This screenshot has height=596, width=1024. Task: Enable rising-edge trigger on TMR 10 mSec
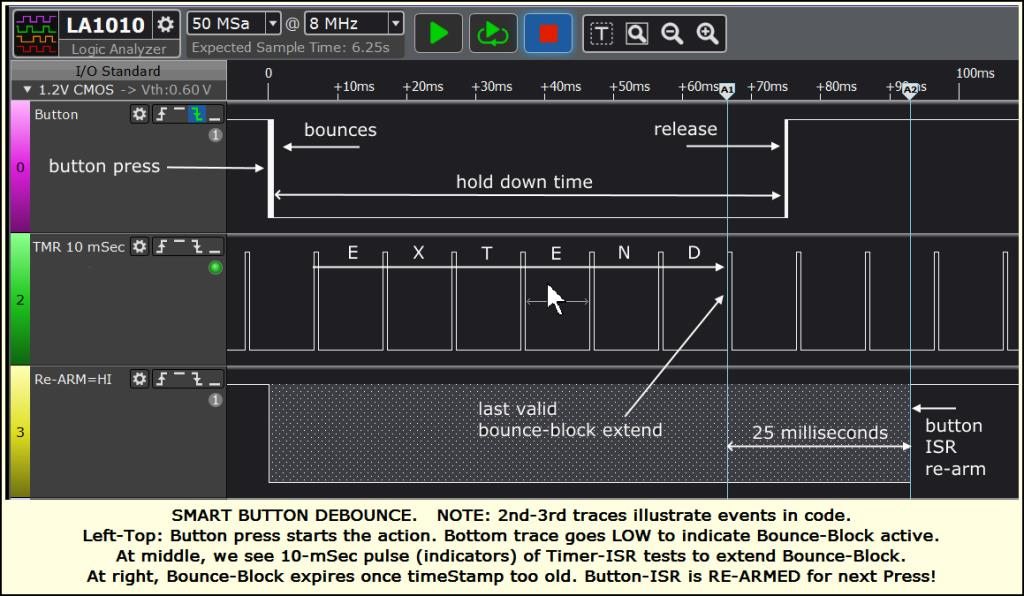coord(161,246)
